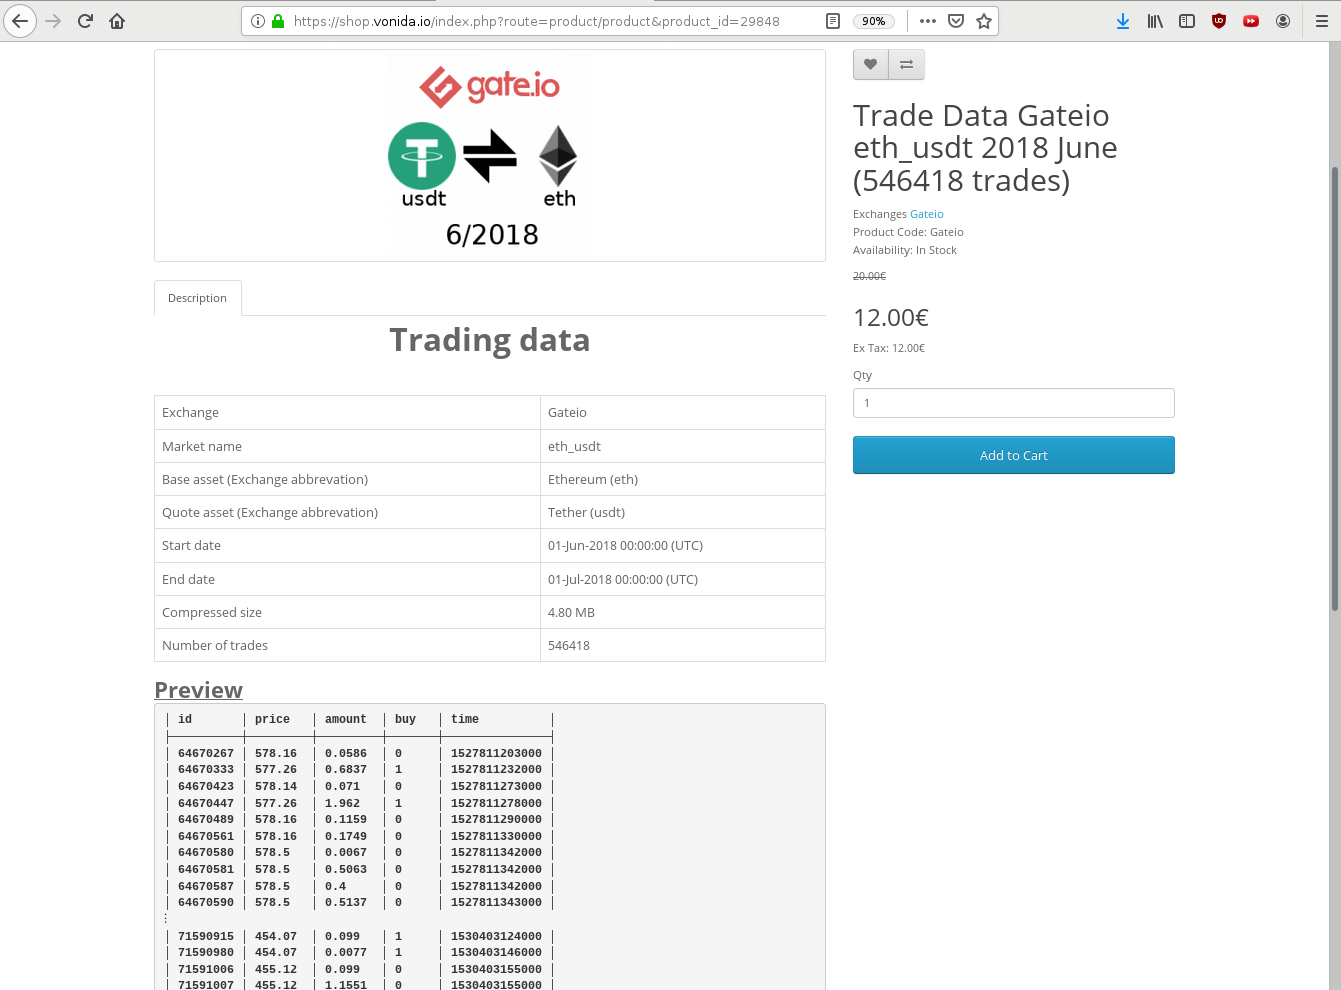
Task: Click the address bar URL
Action: [536, 21]
